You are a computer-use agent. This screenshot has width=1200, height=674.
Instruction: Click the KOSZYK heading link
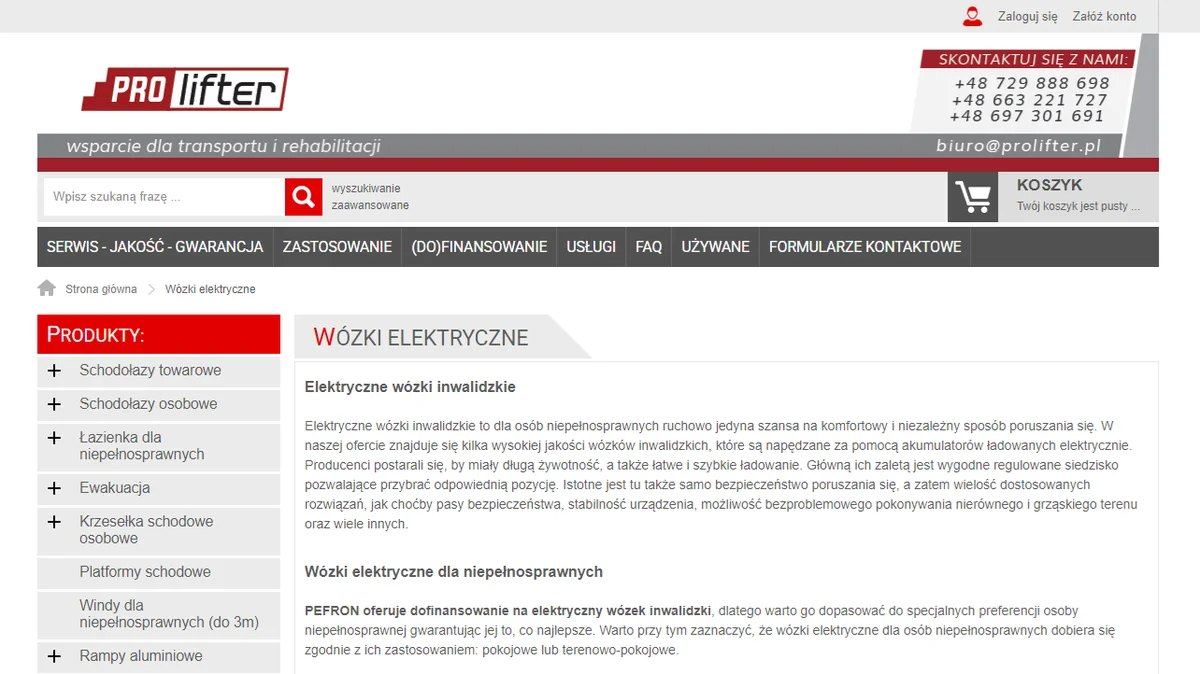(1049, 185)
